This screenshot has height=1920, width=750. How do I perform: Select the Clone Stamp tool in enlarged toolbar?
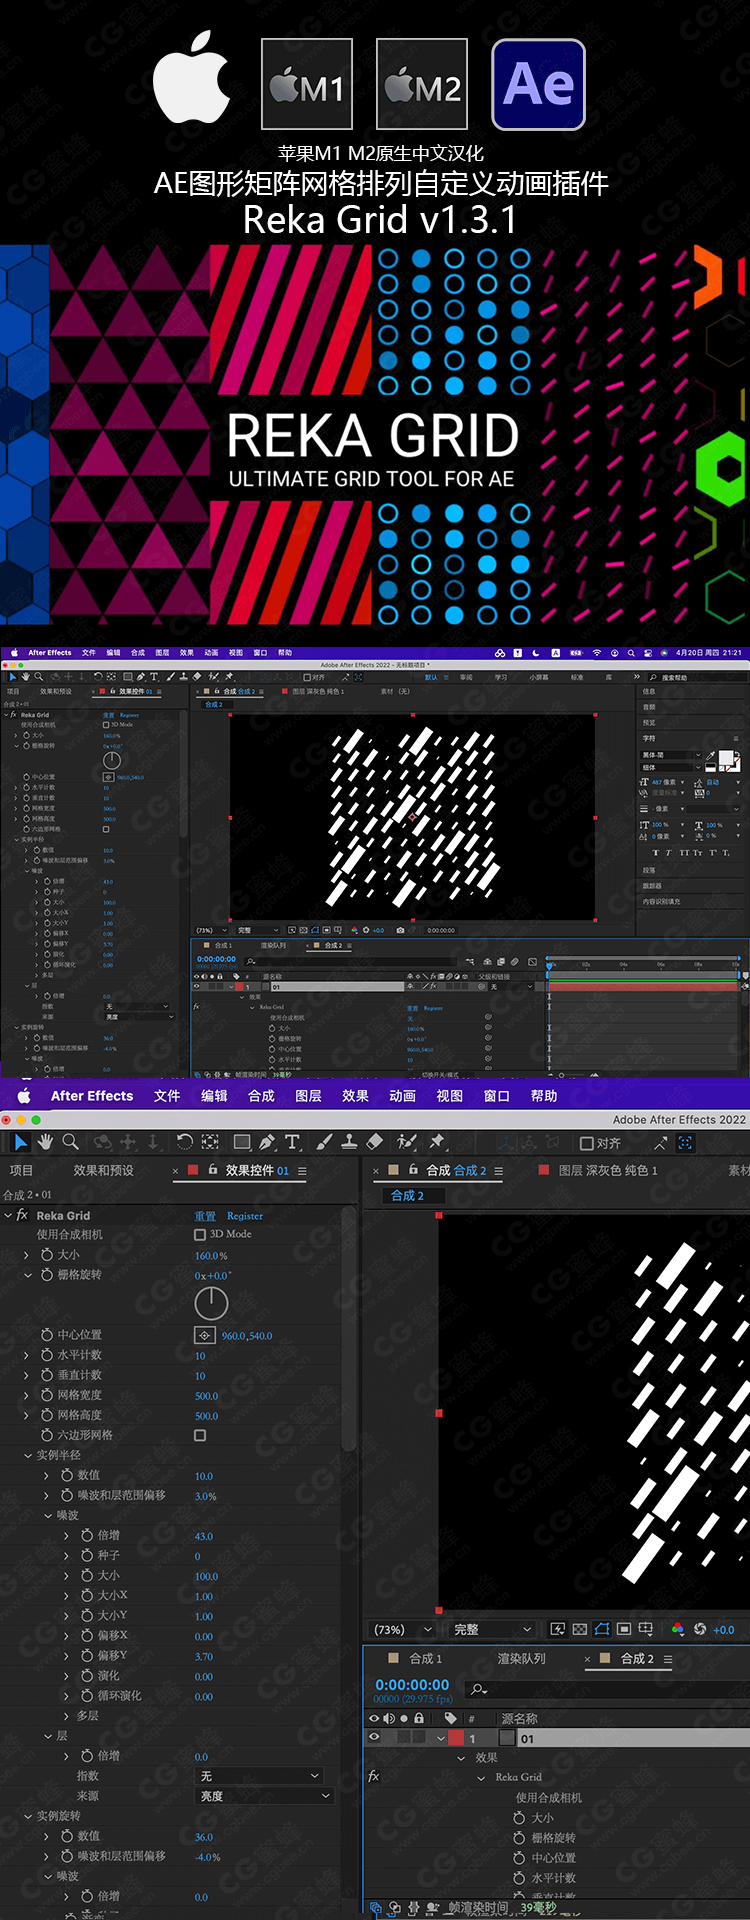point(349,1142)
